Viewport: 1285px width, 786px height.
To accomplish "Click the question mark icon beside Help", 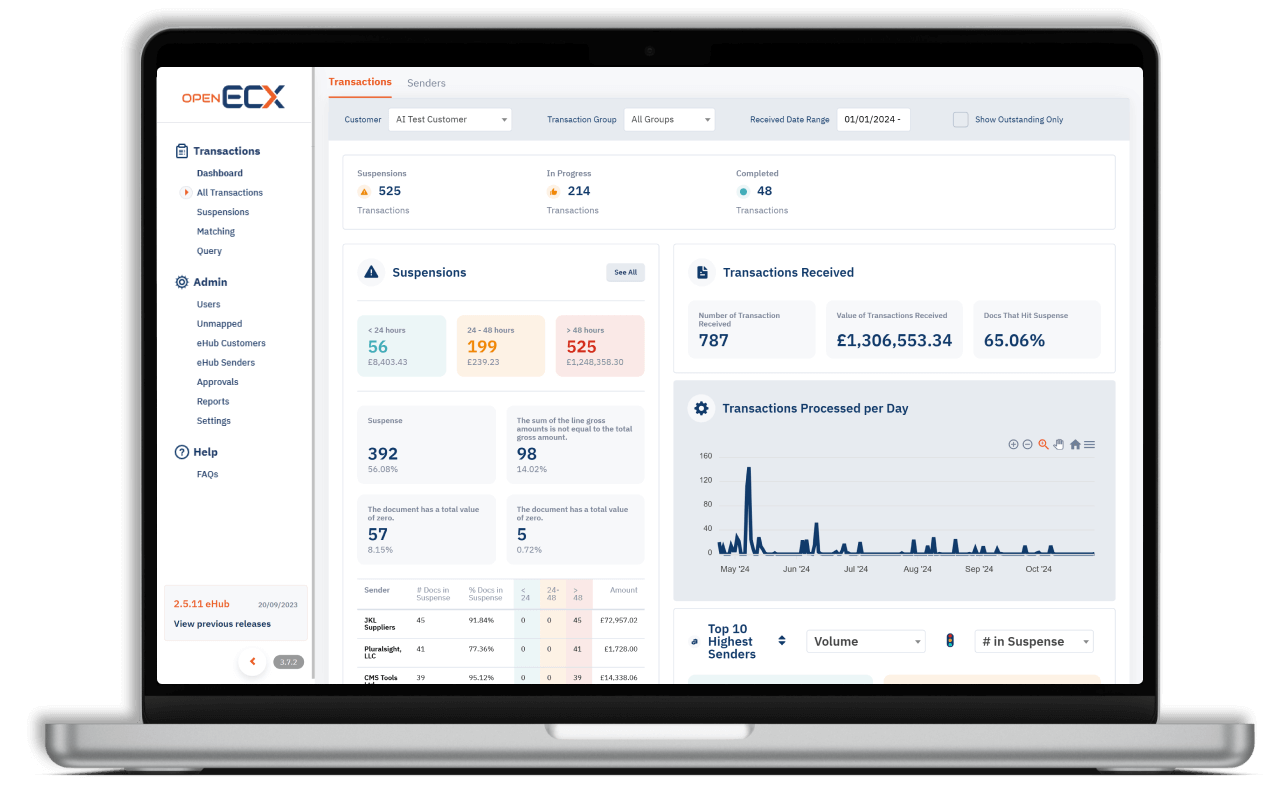I will 181,452.
